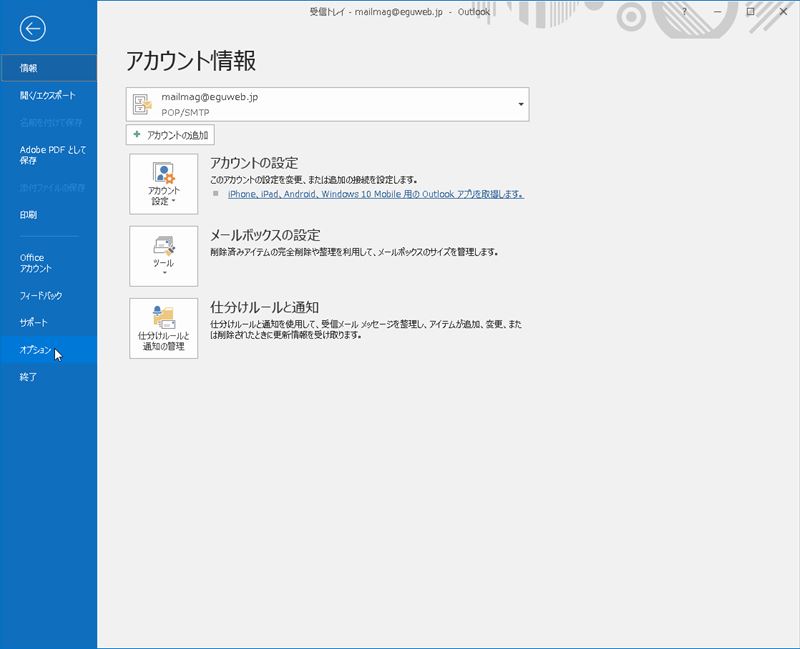Open 仕分けルールと通知の管理 rules button

[164, 328]
